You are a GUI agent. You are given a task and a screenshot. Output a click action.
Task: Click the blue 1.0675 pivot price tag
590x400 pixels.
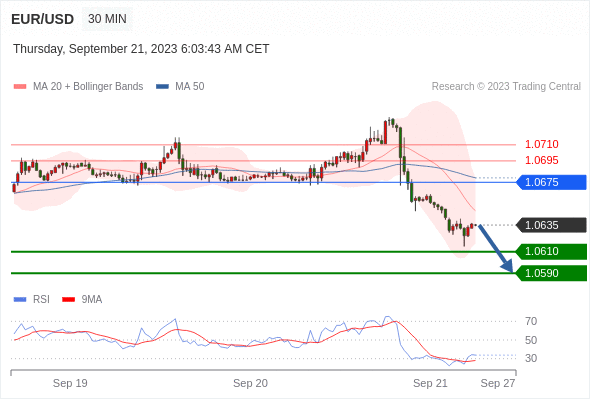(551, 182)
